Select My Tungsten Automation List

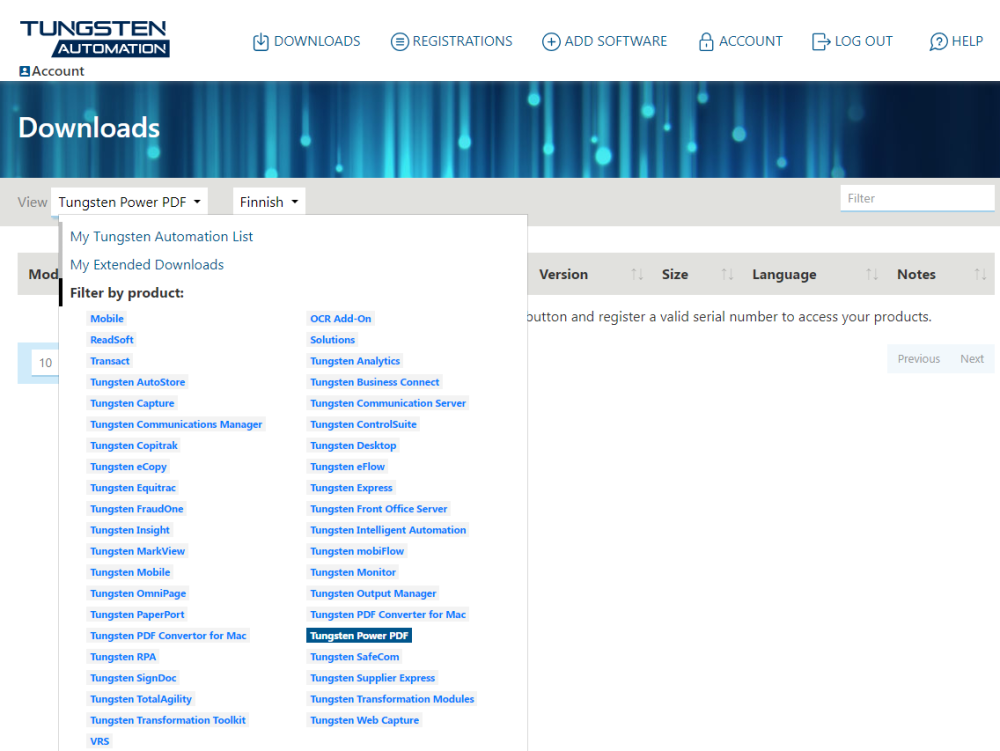pos(161,237)
